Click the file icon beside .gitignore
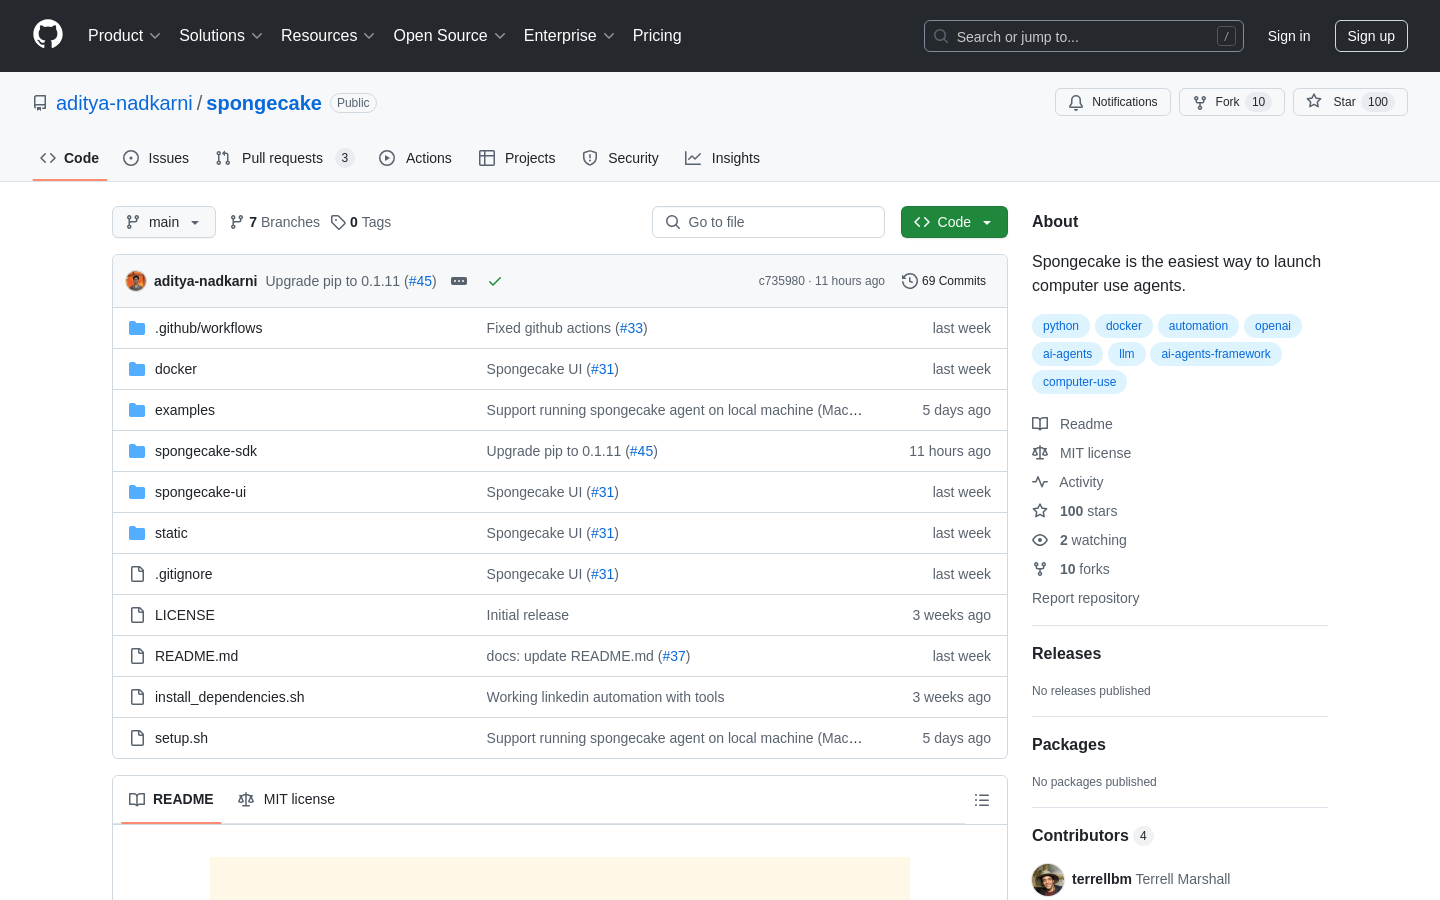The width and height of the screenshot is (1440, 900). (x=137, y=574)
